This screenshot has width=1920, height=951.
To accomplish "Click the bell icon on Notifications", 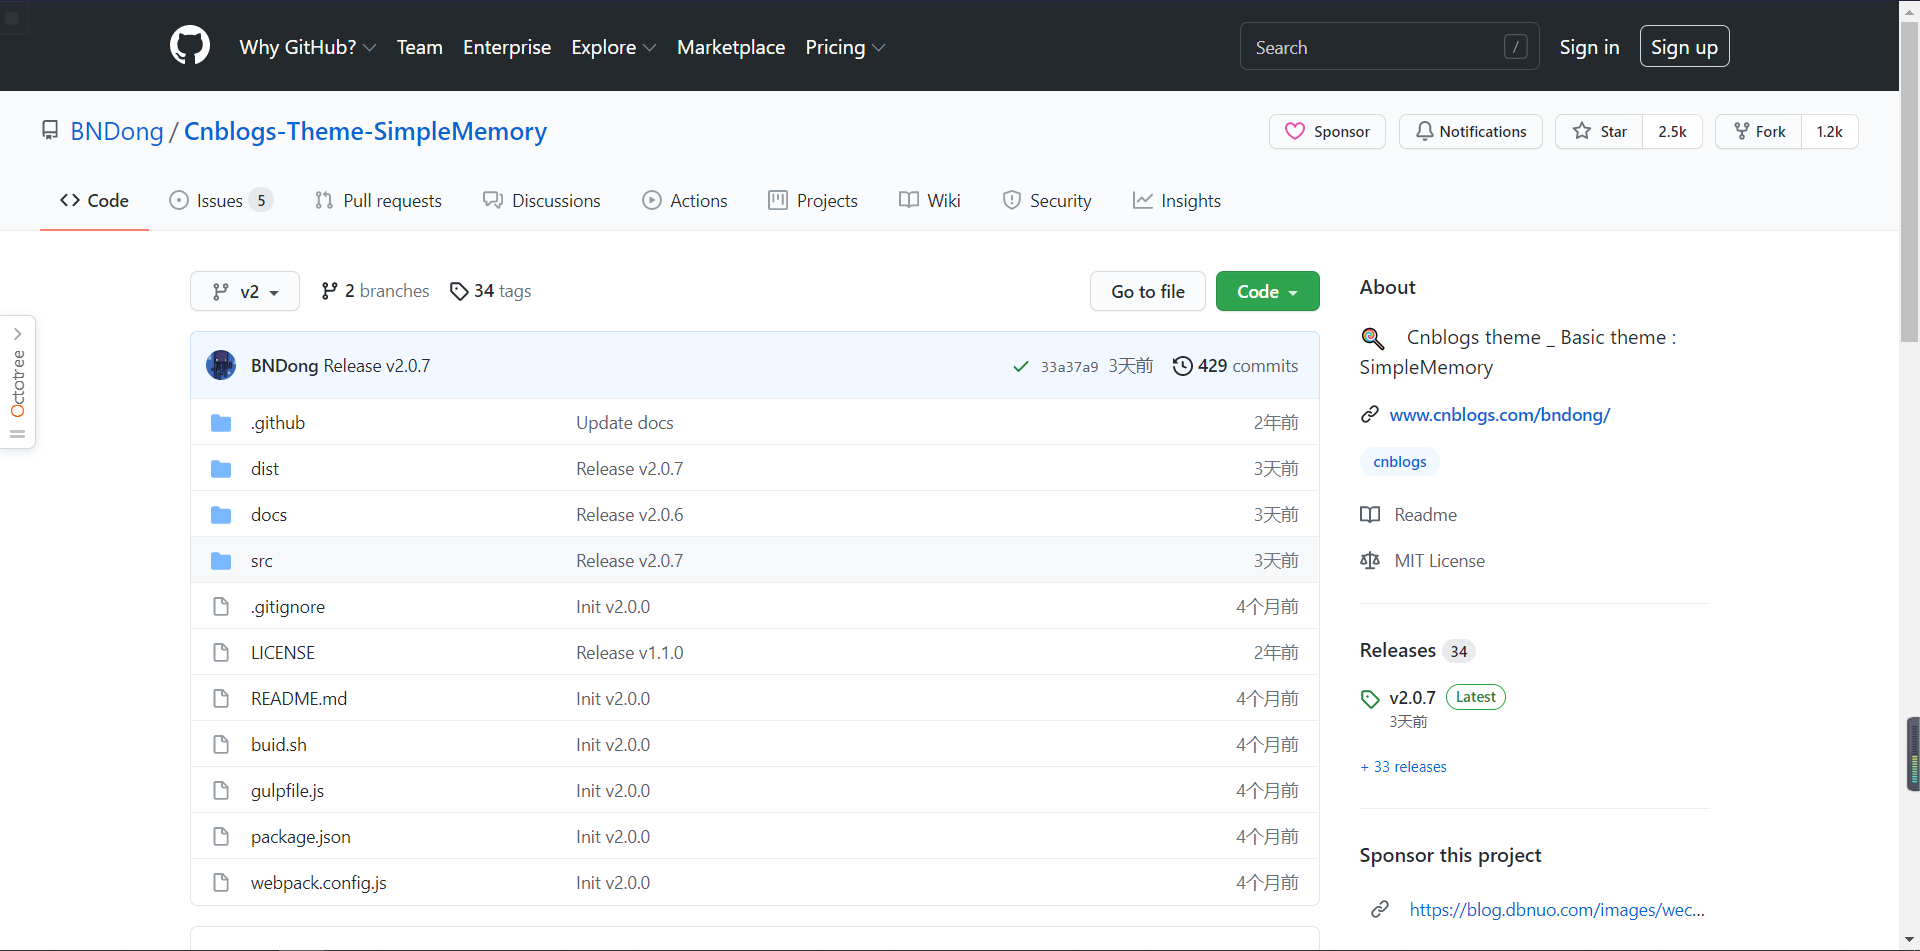I will coord(1424,131).
